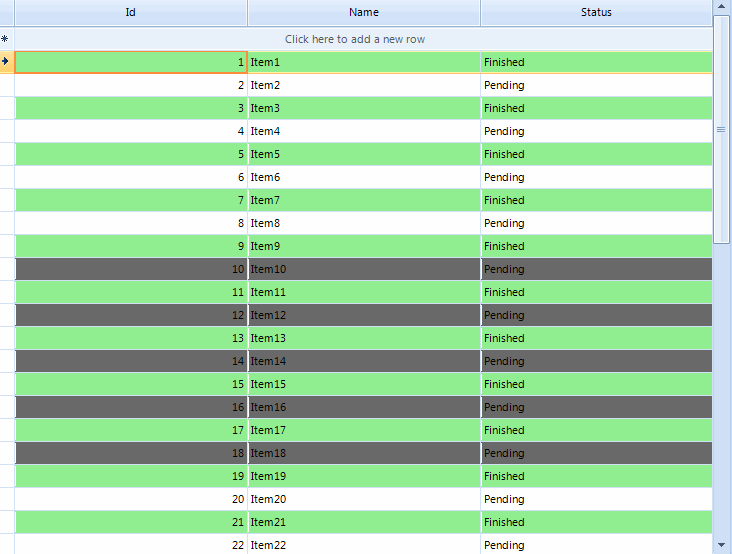Select the Item1 name cell

(x=364, y=62)
